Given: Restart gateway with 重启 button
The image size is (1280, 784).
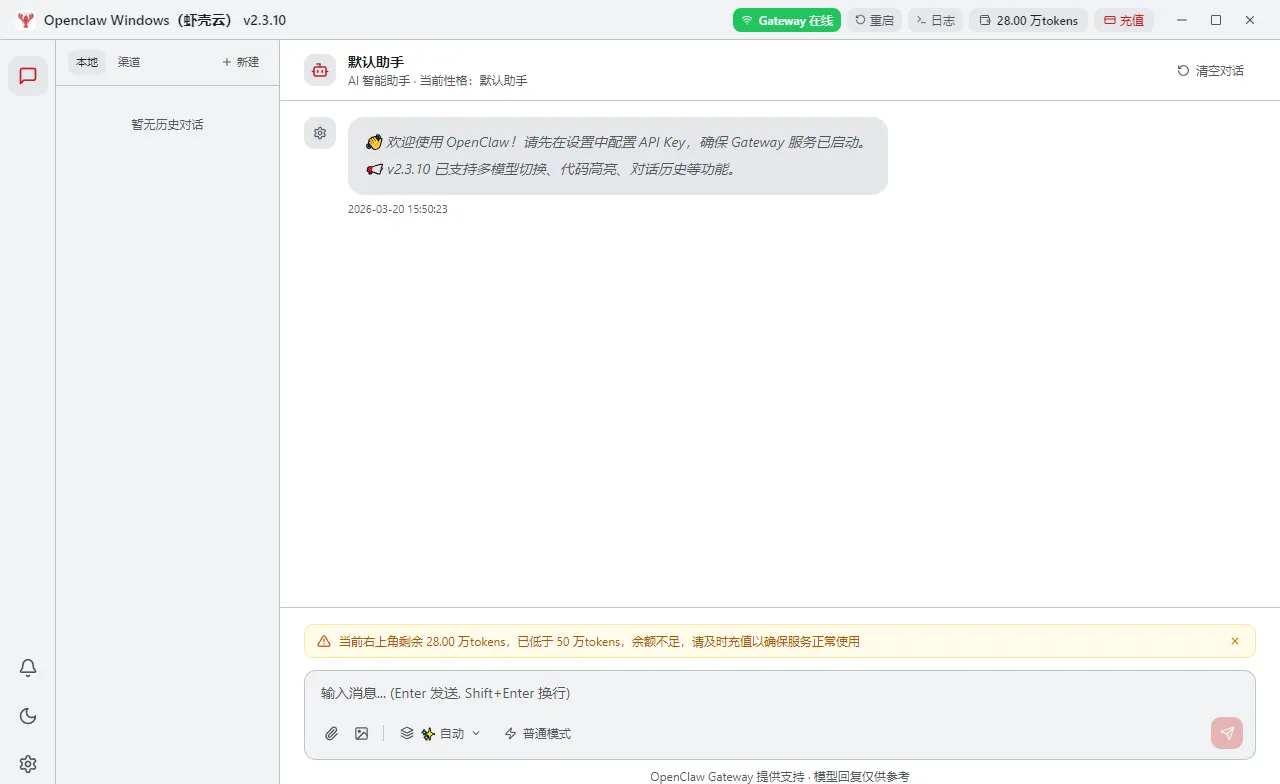Looking at the screenshot, I should [875, 20].
